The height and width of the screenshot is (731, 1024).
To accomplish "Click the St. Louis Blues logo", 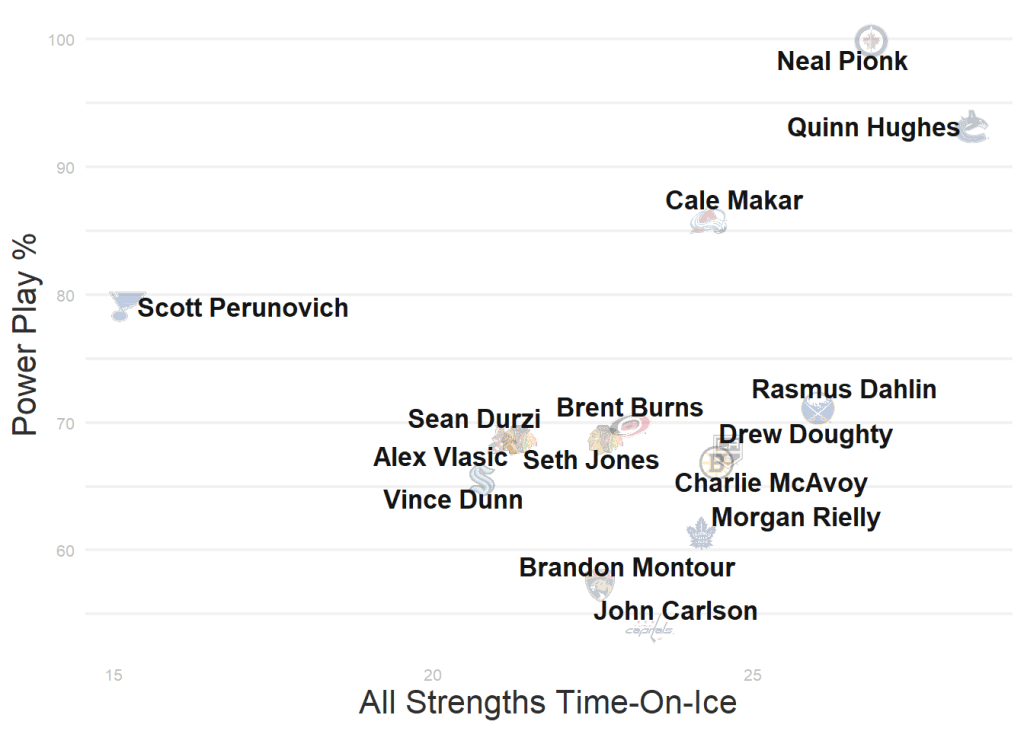I will (x=123, y=305).
